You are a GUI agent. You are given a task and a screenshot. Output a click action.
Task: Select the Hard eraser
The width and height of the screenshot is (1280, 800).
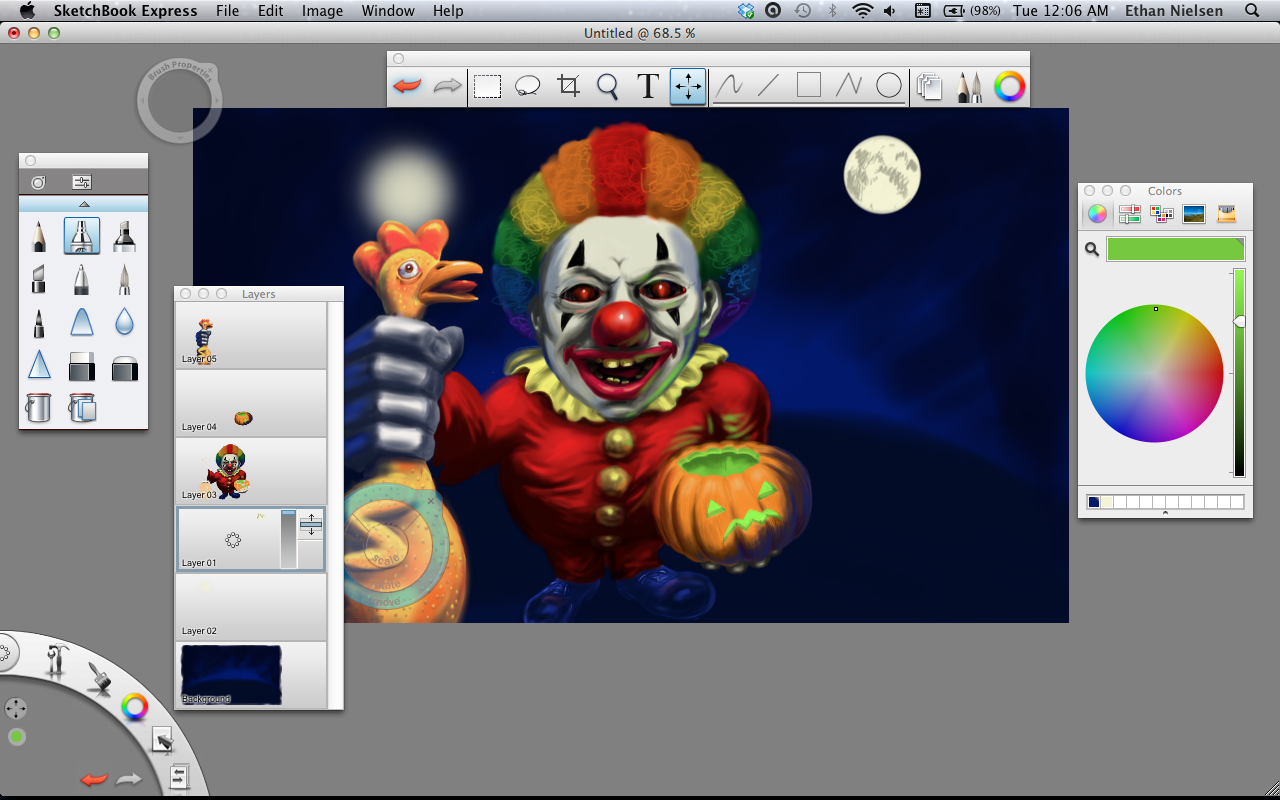click(82, 366)
